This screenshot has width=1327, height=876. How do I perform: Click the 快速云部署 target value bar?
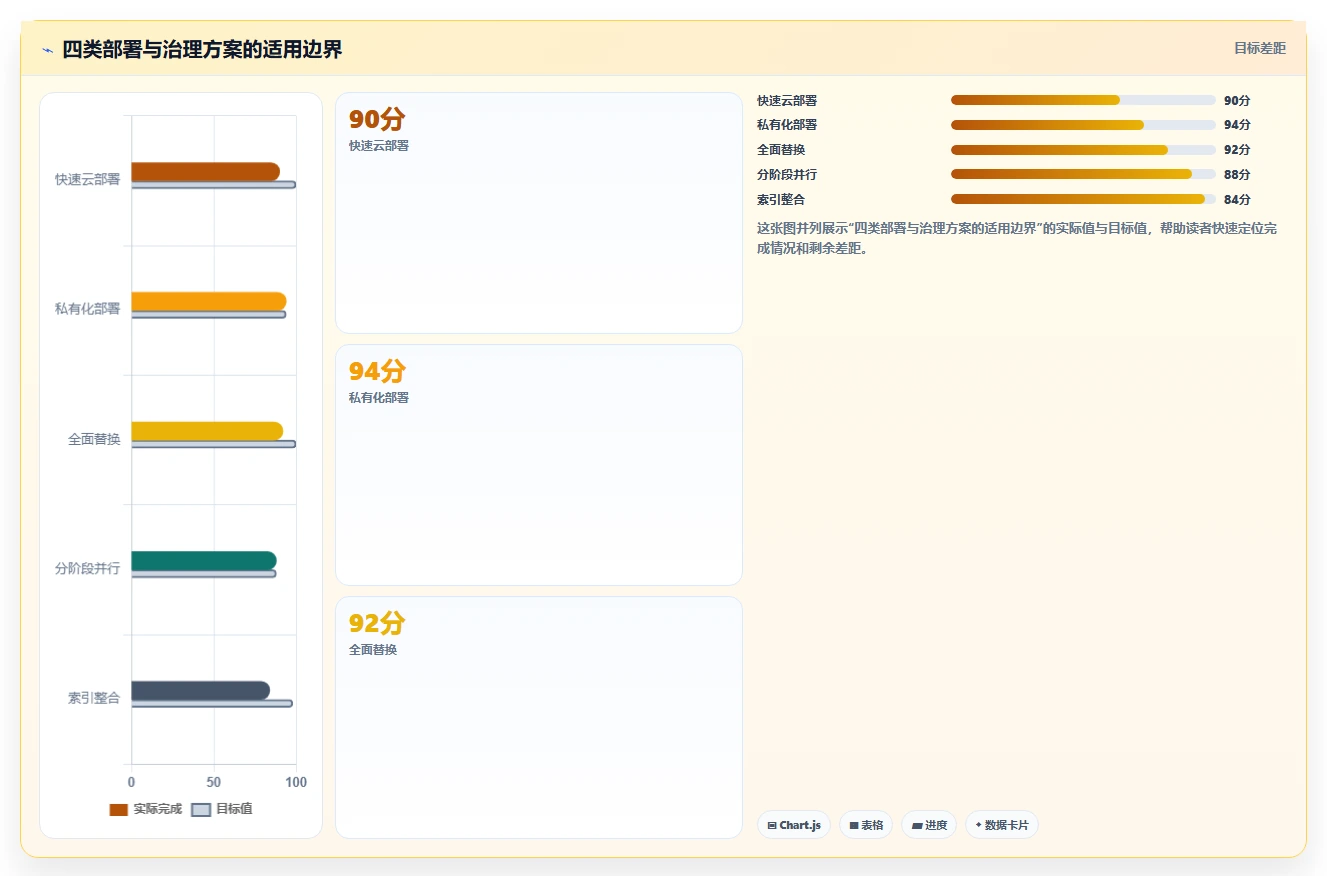tap(213, 185)
